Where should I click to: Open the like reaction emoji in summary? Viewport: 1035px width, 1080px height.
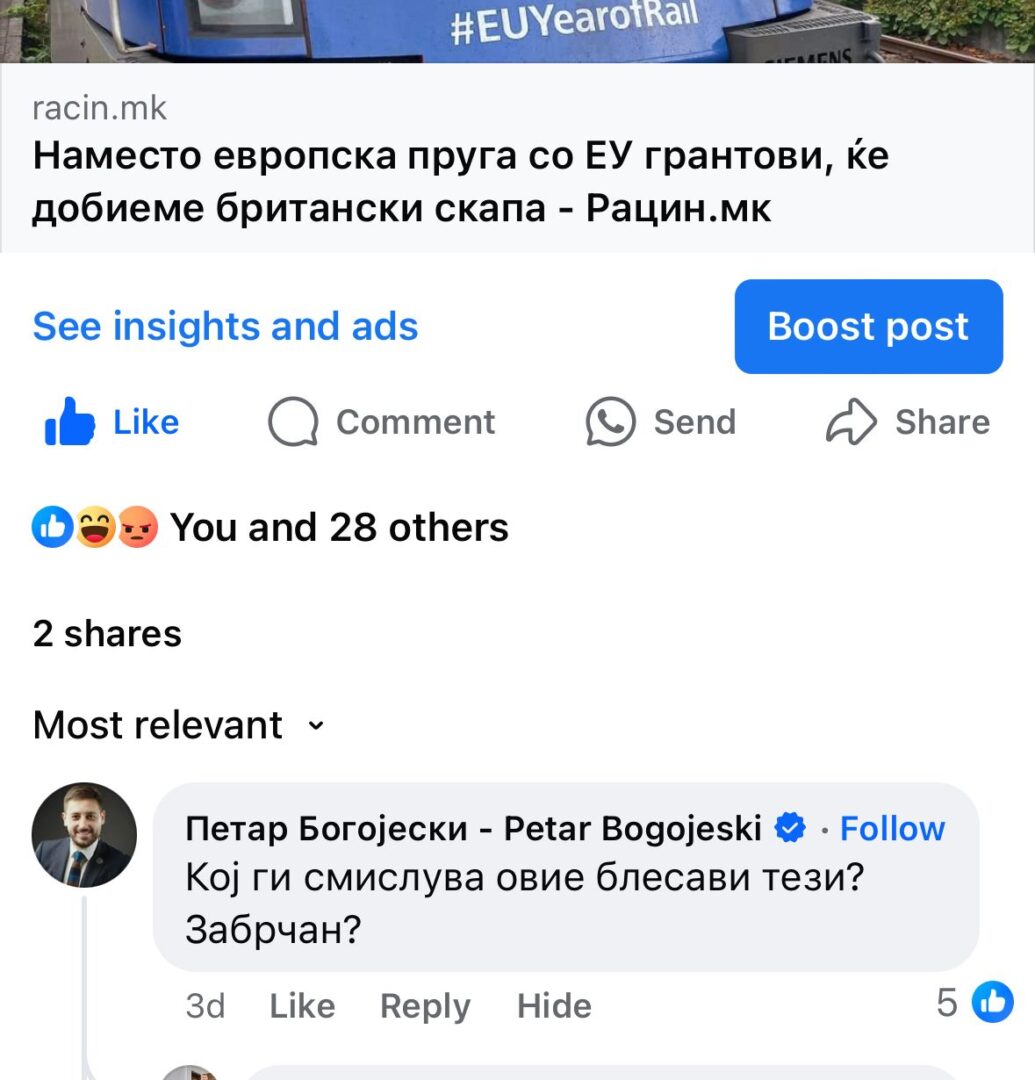pyautogui.click(x=52, y=527)
